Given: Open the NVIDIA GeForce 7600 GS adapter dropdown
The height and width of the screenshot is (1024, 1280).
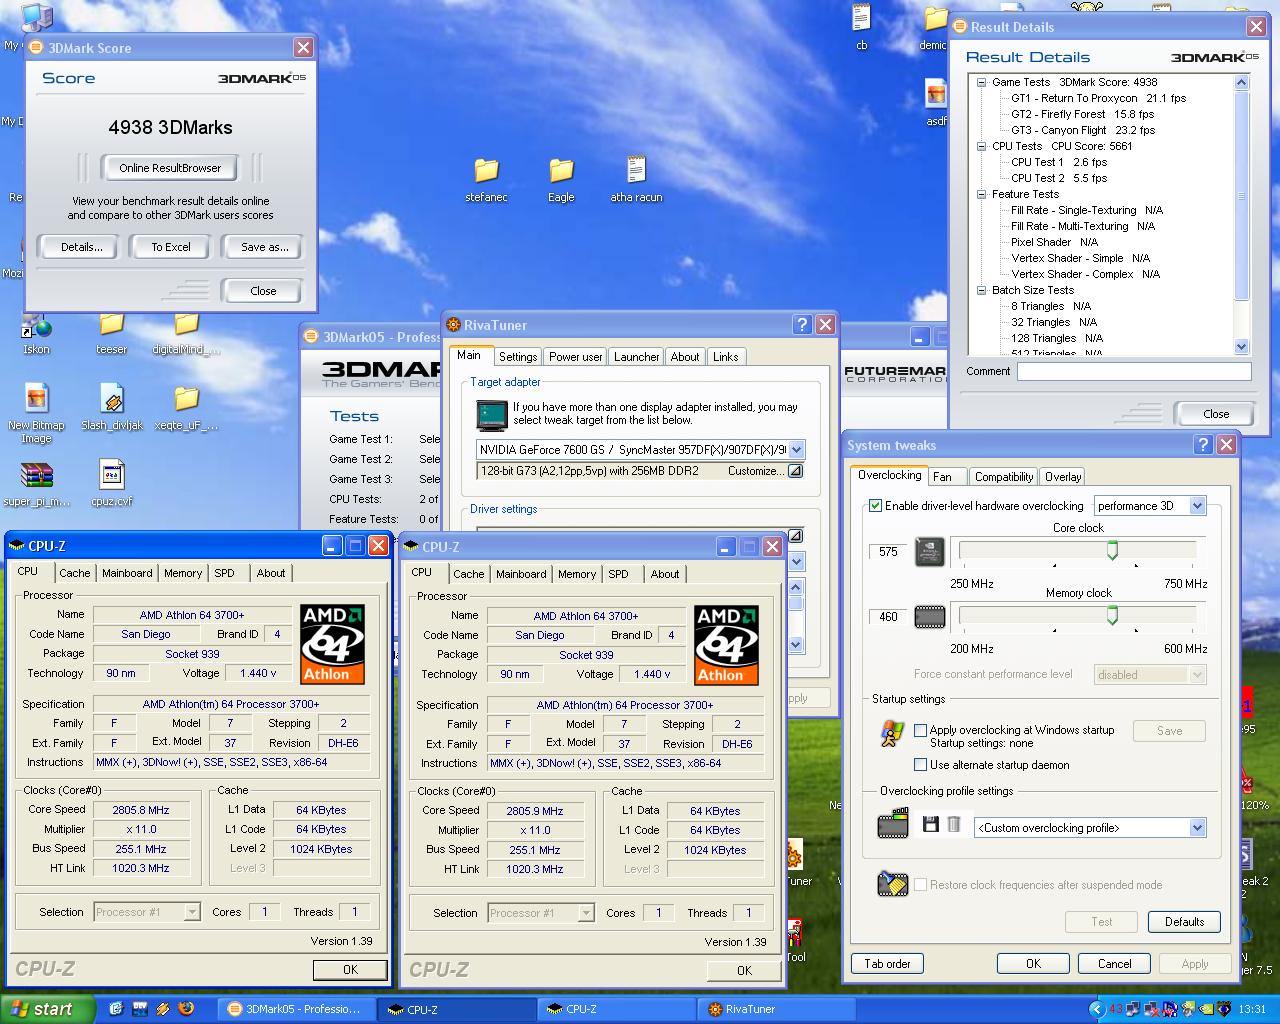Looking at the screenshot, I should (x=797, y=450).
